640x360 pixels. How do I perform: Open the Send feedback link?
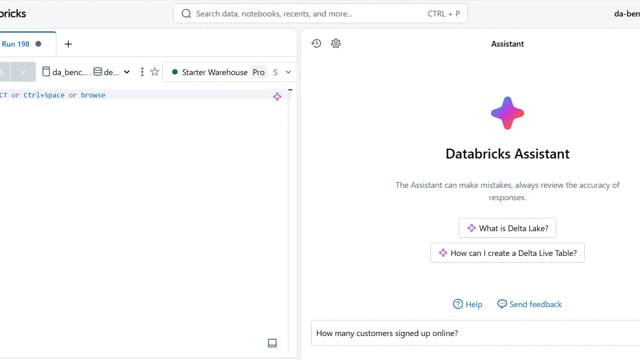coord(529,304)
